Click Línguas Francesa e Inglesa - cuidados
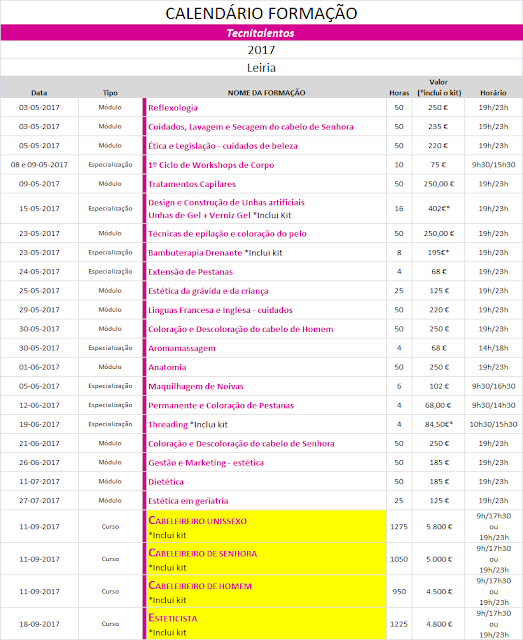The height and width of the screenshot is (640, 523). click(220, 310)
